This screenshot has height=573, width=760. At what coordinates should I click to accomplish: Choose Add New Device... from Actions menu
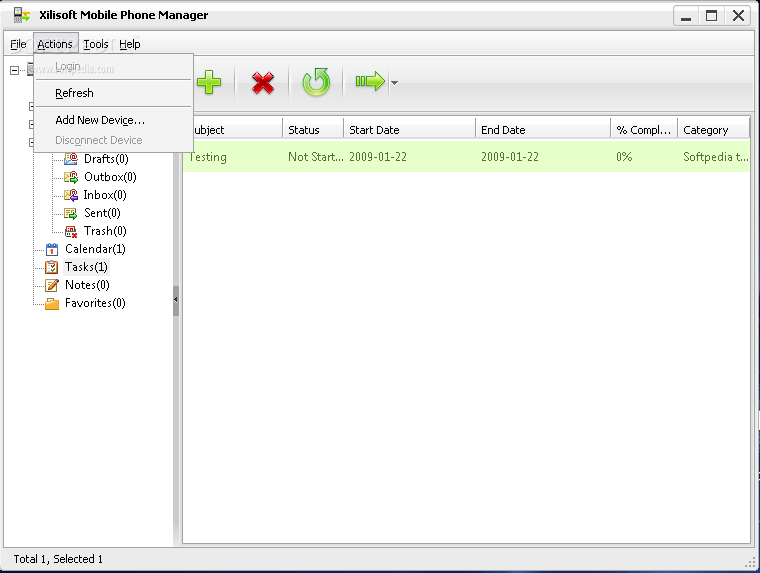click(x=113, y=120)
